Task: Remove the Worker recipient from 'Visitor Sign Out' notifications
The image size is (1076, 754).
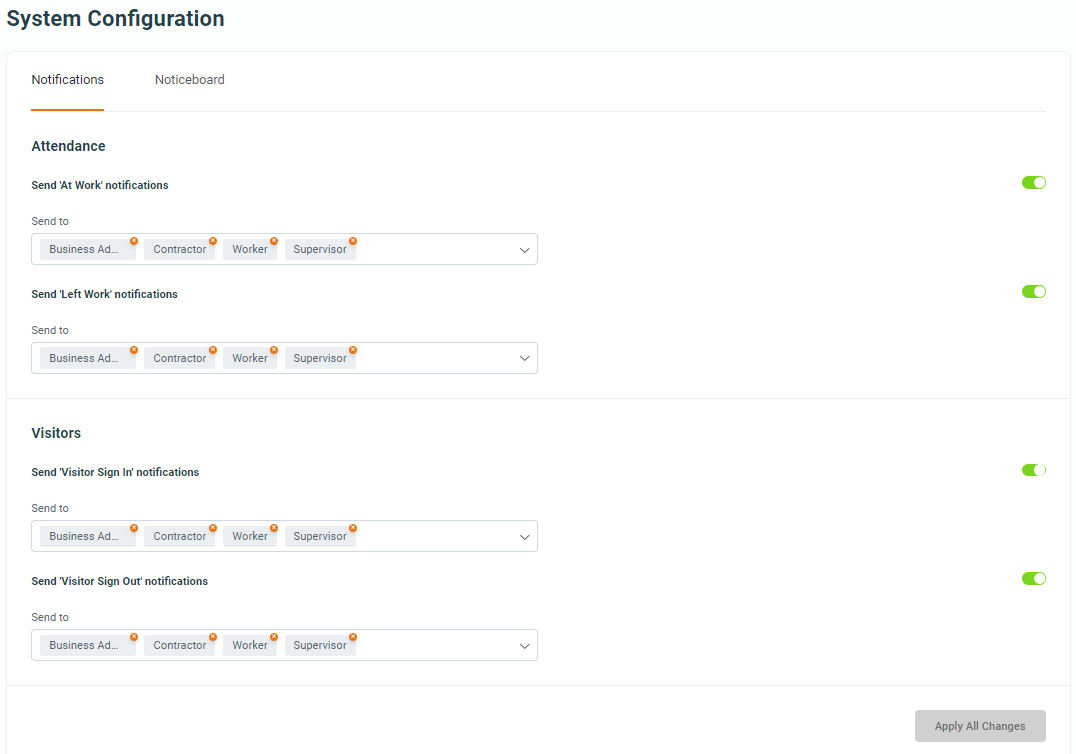Action: [273, 638]
